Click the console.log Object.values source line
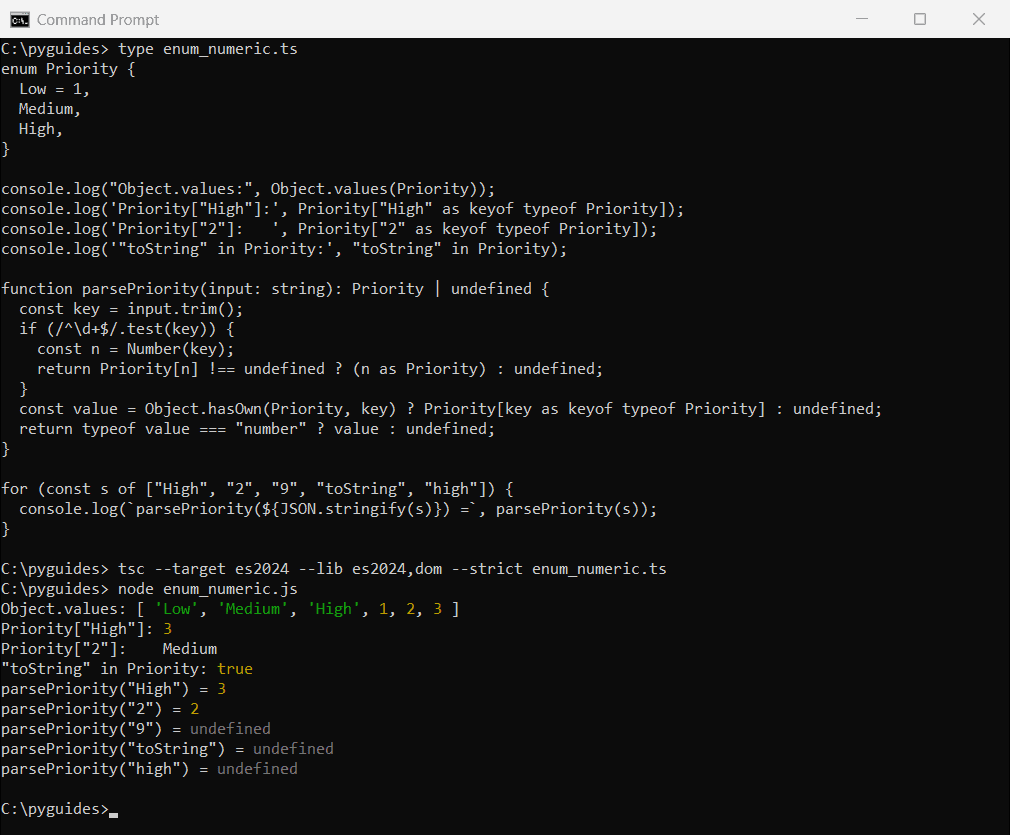1010x835 pixels. click(248, 189)
